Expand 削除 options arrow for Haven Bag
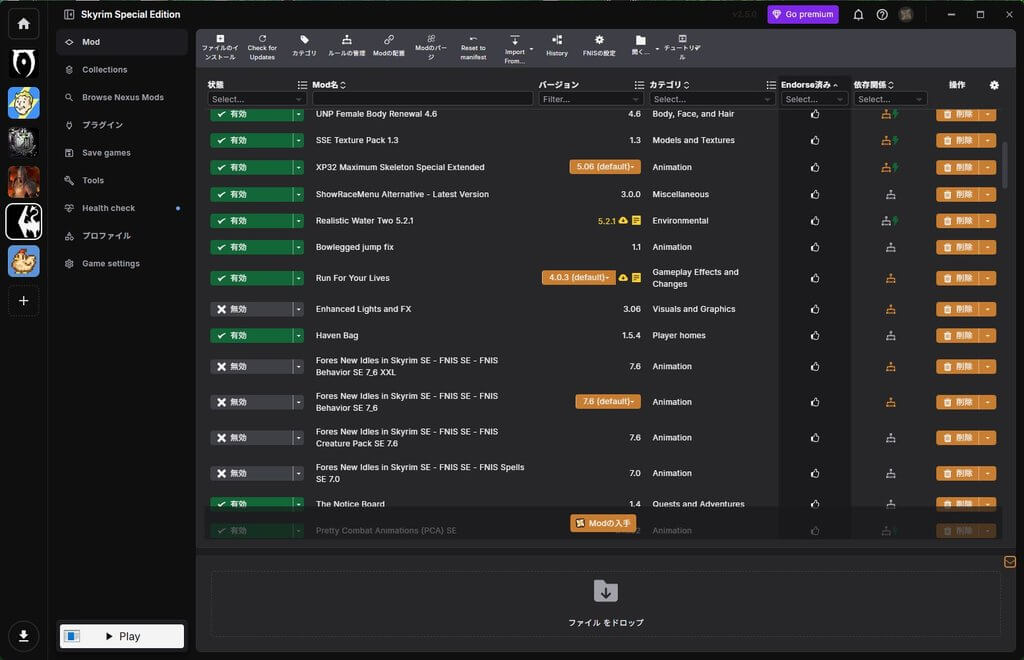 tap(987, 336)
